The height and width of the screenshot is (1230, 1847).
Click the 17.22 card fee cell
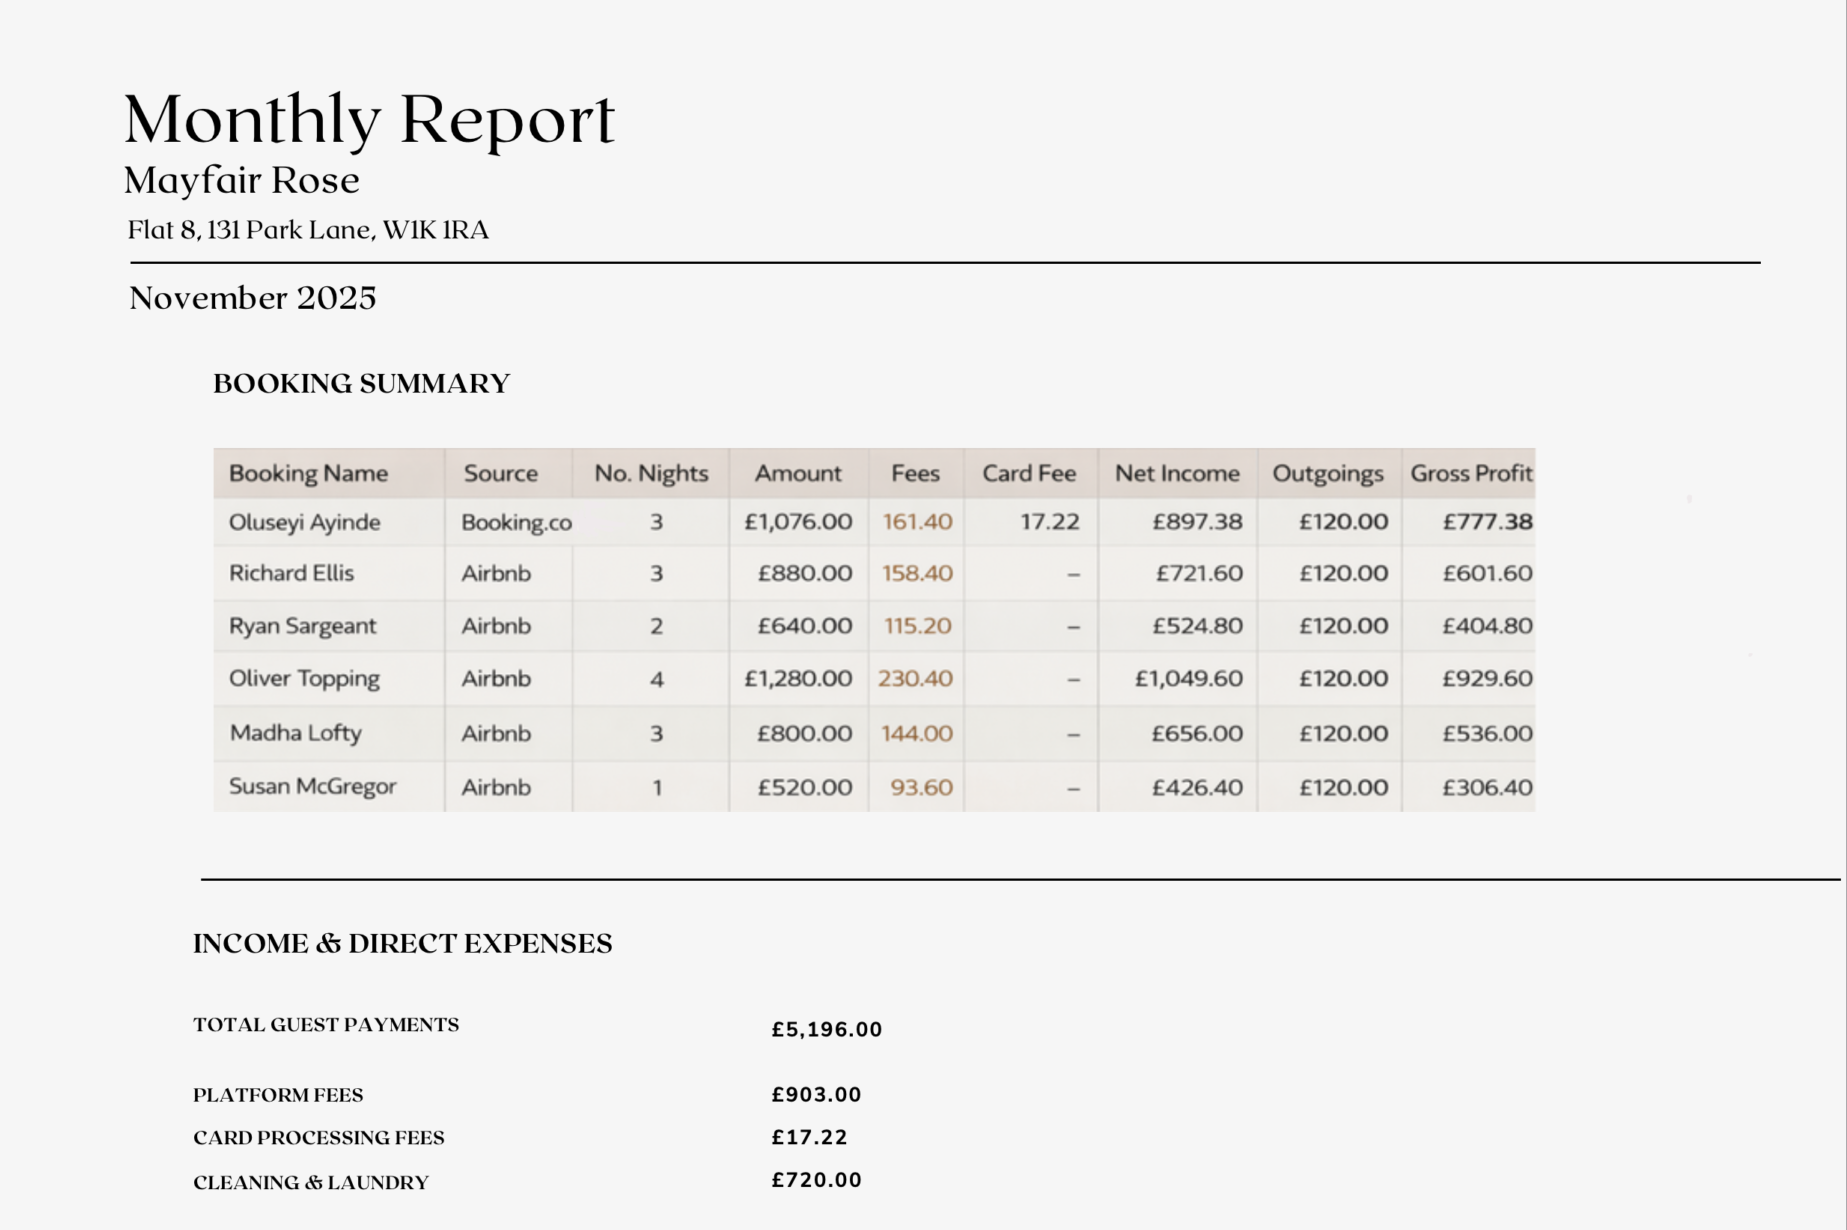(1049, 522)
